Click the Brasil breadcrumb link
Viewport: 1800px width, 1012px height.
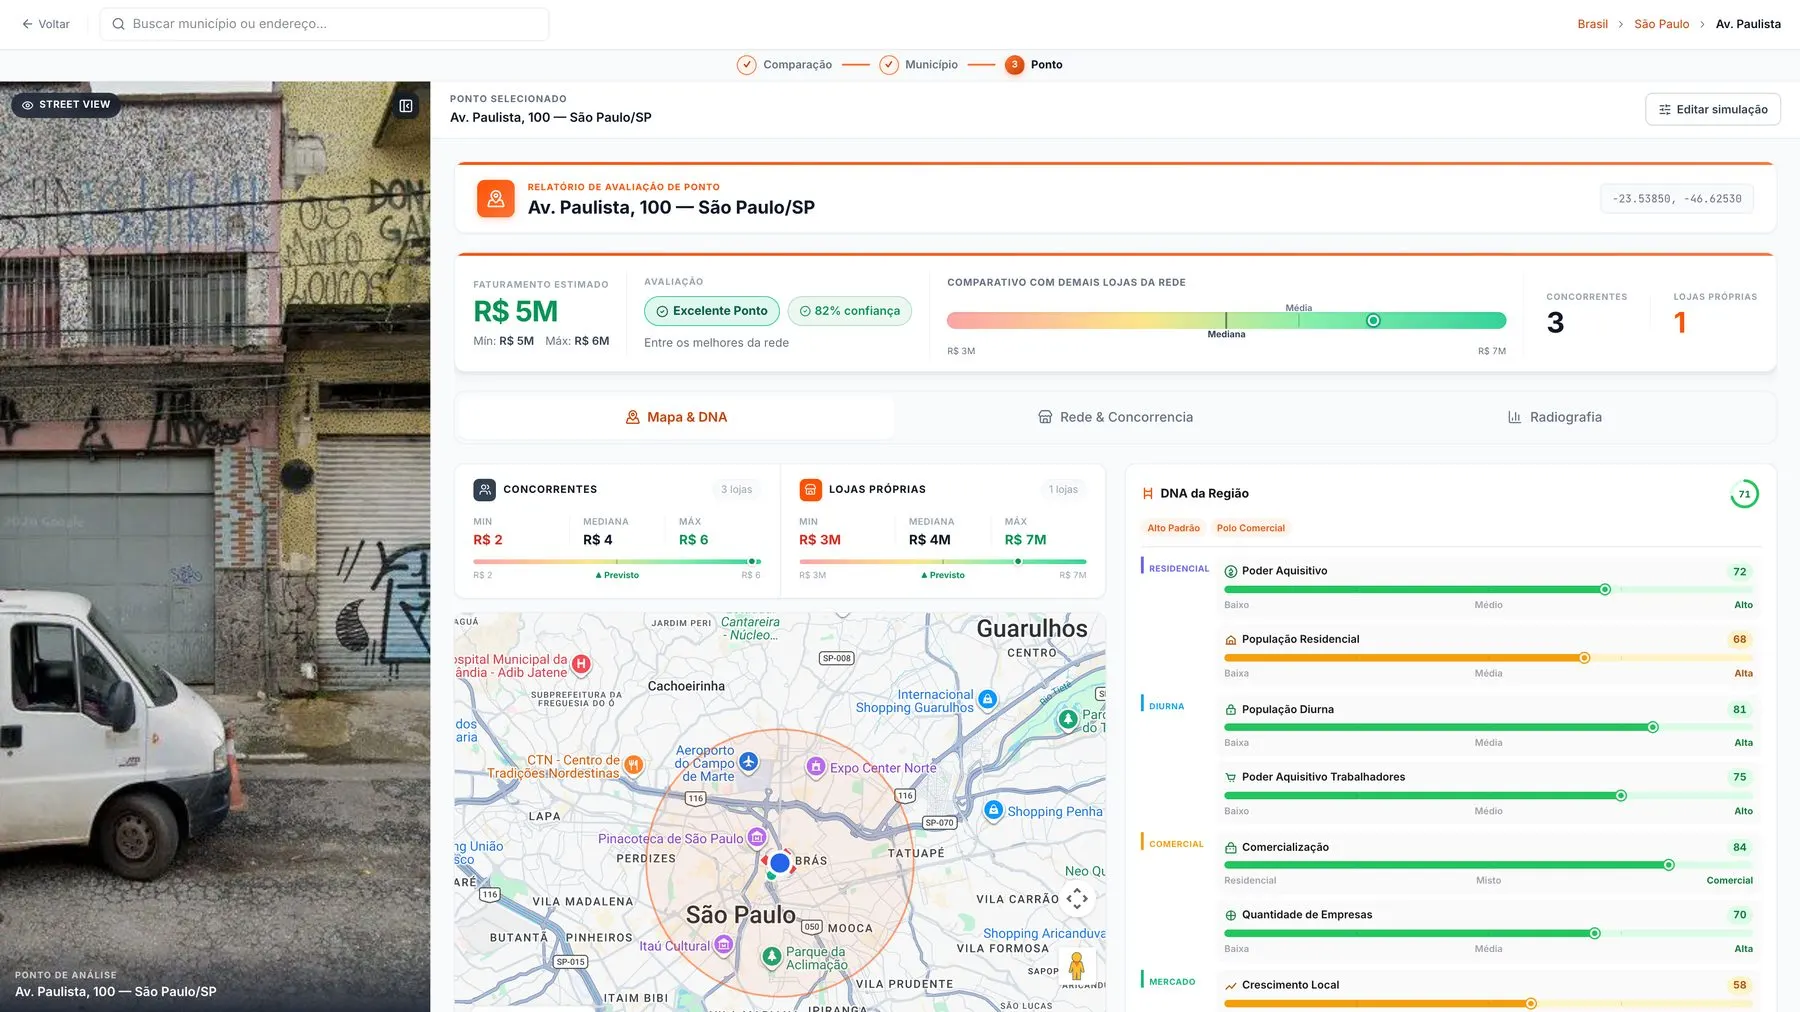coord(1593,24)
